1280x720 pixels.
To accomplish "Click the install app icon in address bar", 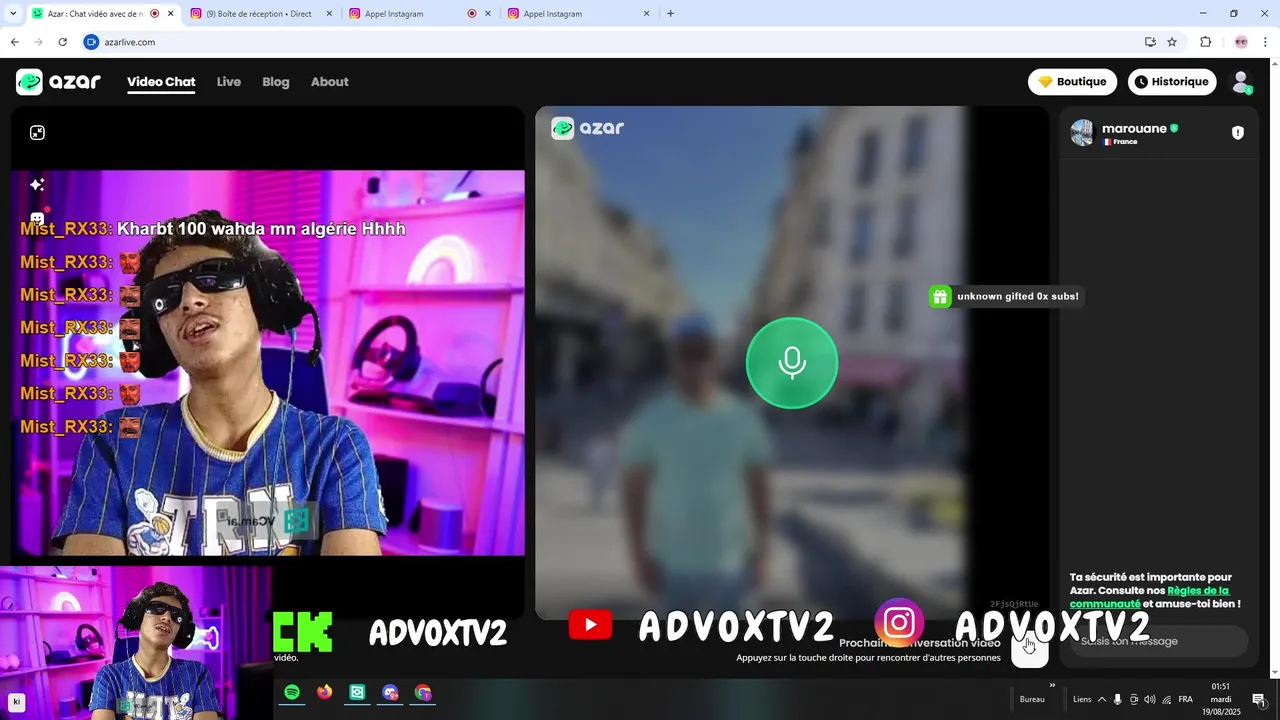I will (x=1150, y=42).
